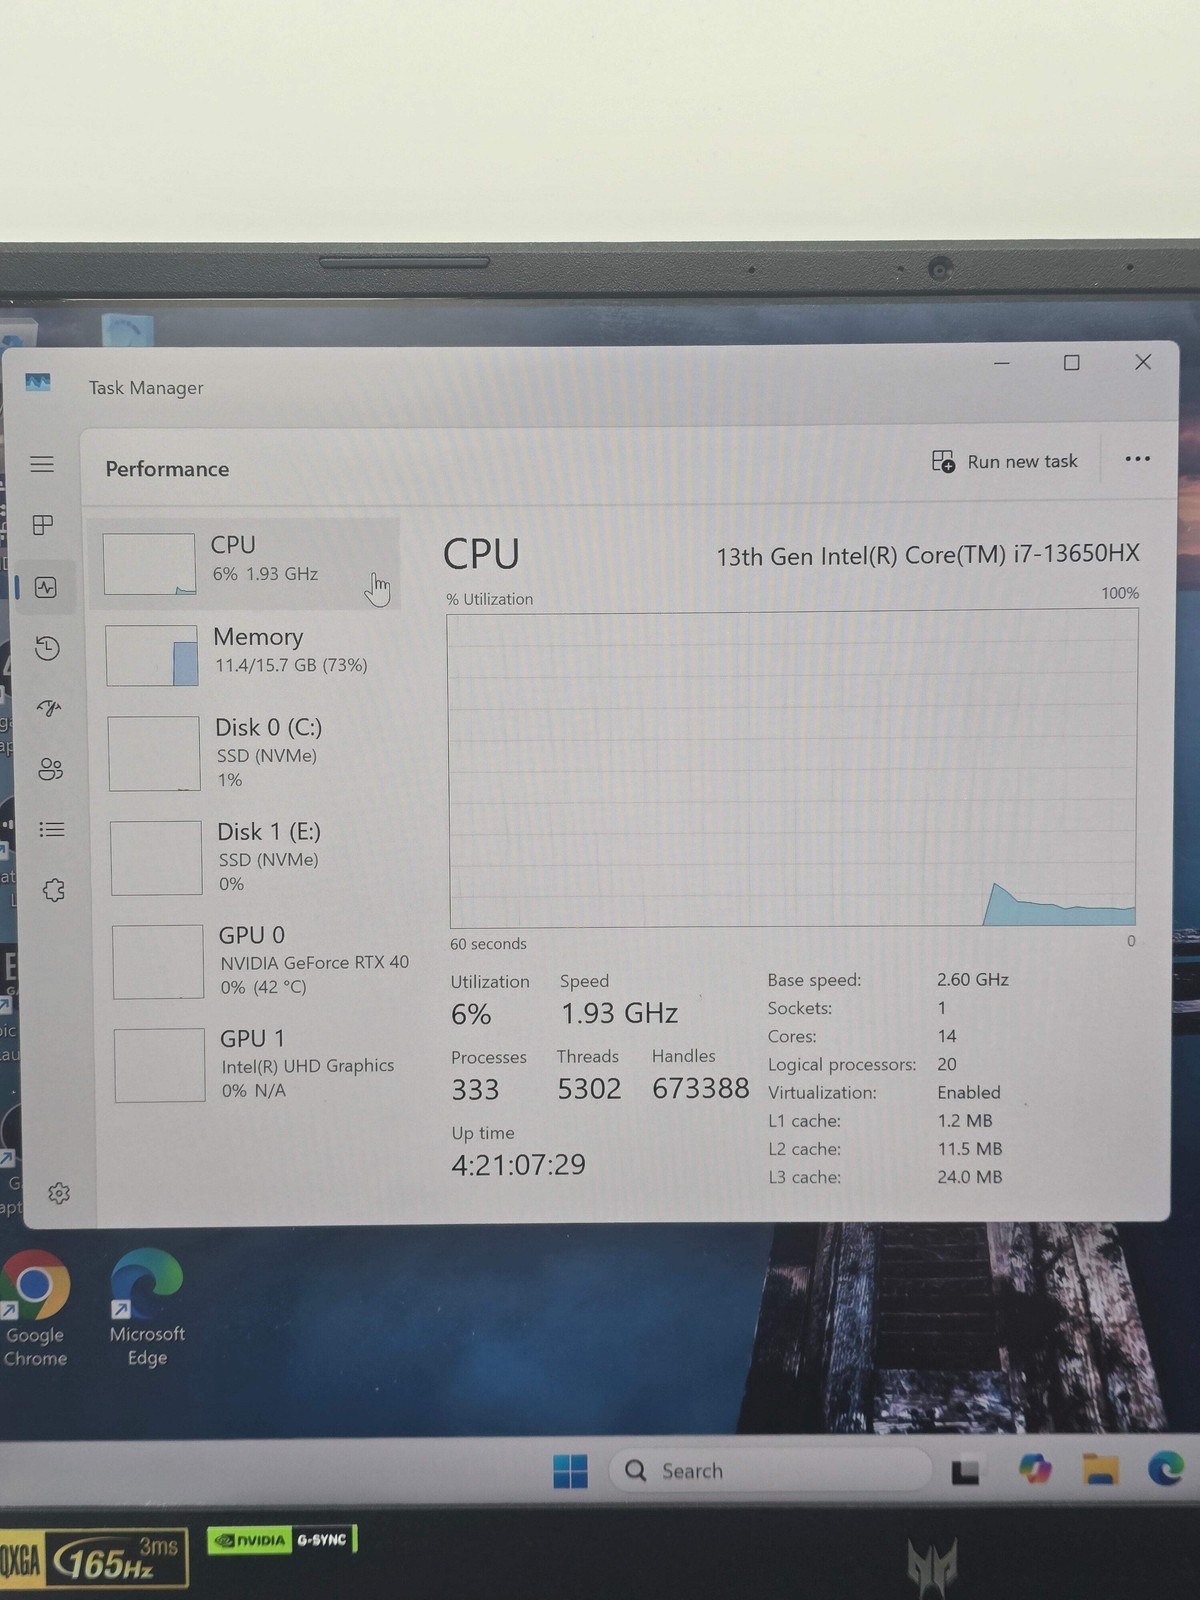Minimize the Task Manager window
This screenshot has height=1600, width=1200.
[1002, 363]
